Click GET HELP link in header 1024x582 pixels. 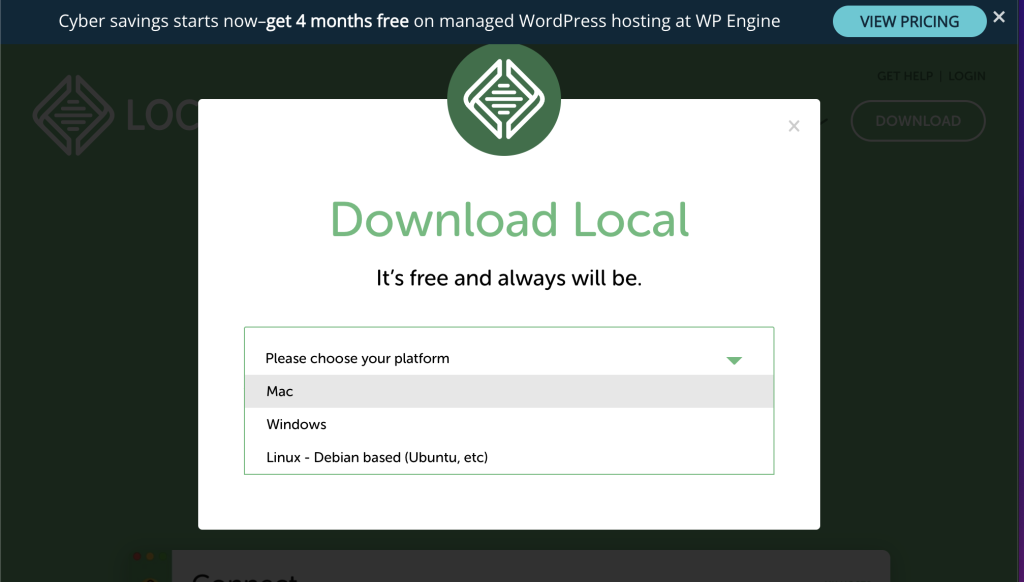pos(904,76)
